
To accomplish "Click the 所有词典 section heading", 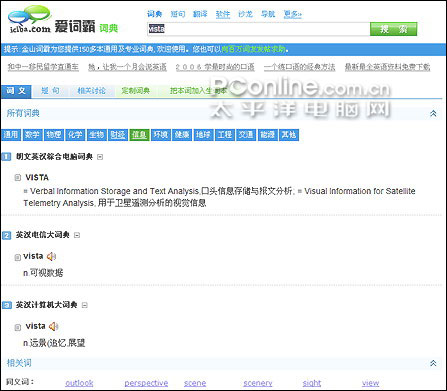I will [x=23, y=113].
